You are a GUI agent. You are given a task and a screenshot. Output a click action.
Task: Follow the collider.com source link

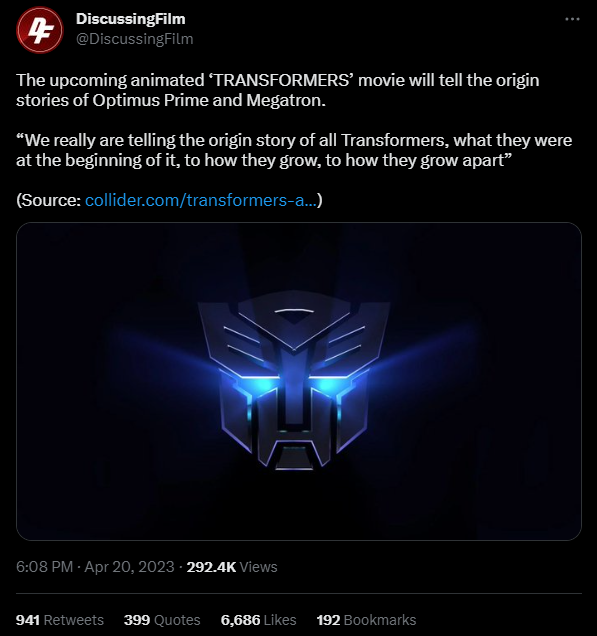(201, 200)
